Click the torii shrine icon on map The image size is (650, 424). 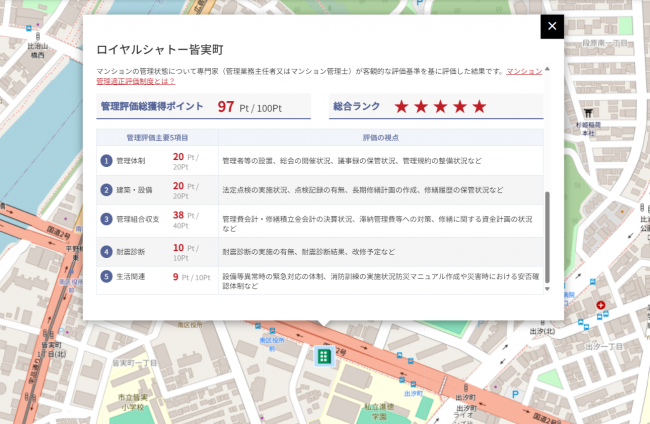pyautogui.click(x=589, y=110)
